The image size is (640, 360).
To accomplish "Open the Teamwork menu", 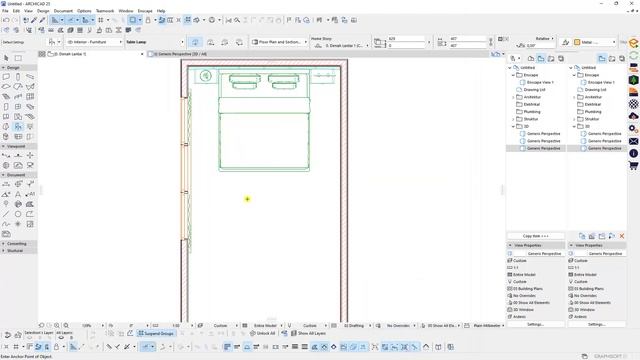I will [x=105, y=11].
